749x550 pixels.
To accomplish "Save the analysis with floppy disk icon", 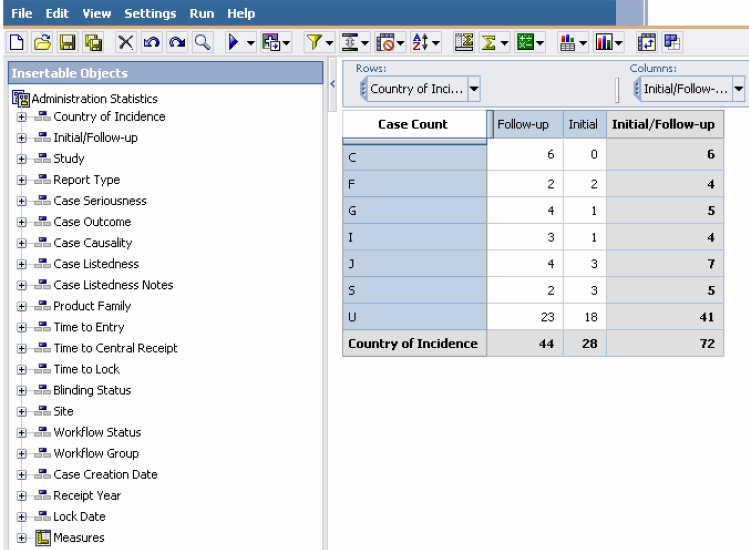I will (x=67, y=43).
